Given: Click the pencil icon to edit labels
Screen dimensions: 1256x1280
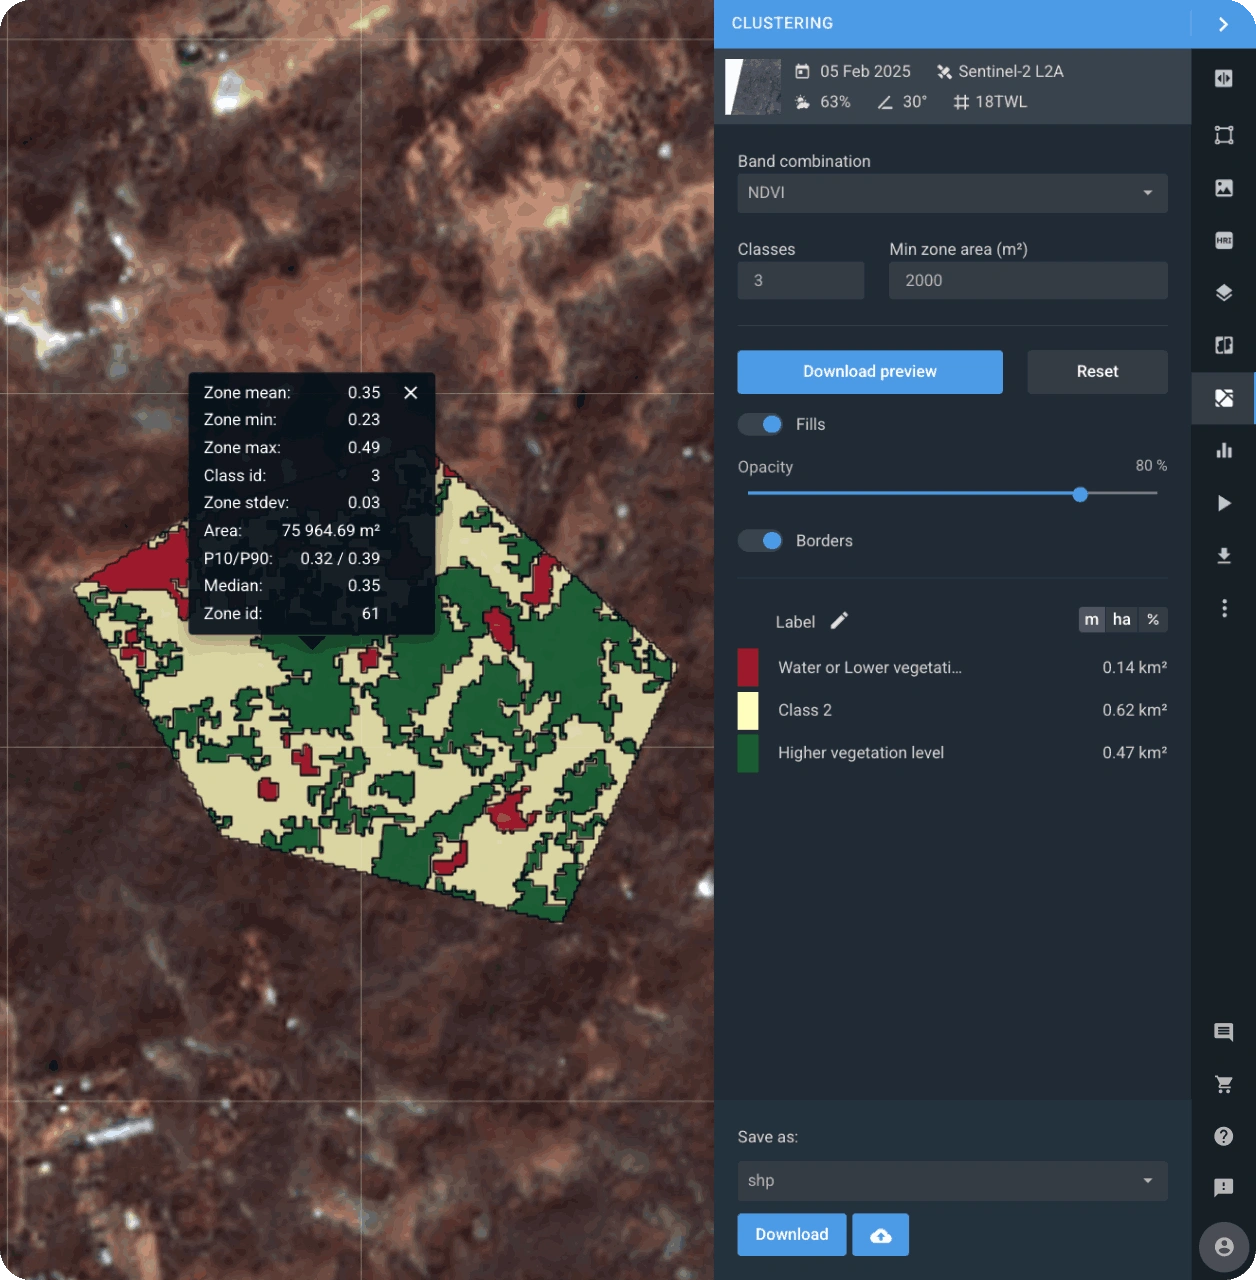Looking at the screenshot, I should tap(839, 621).
